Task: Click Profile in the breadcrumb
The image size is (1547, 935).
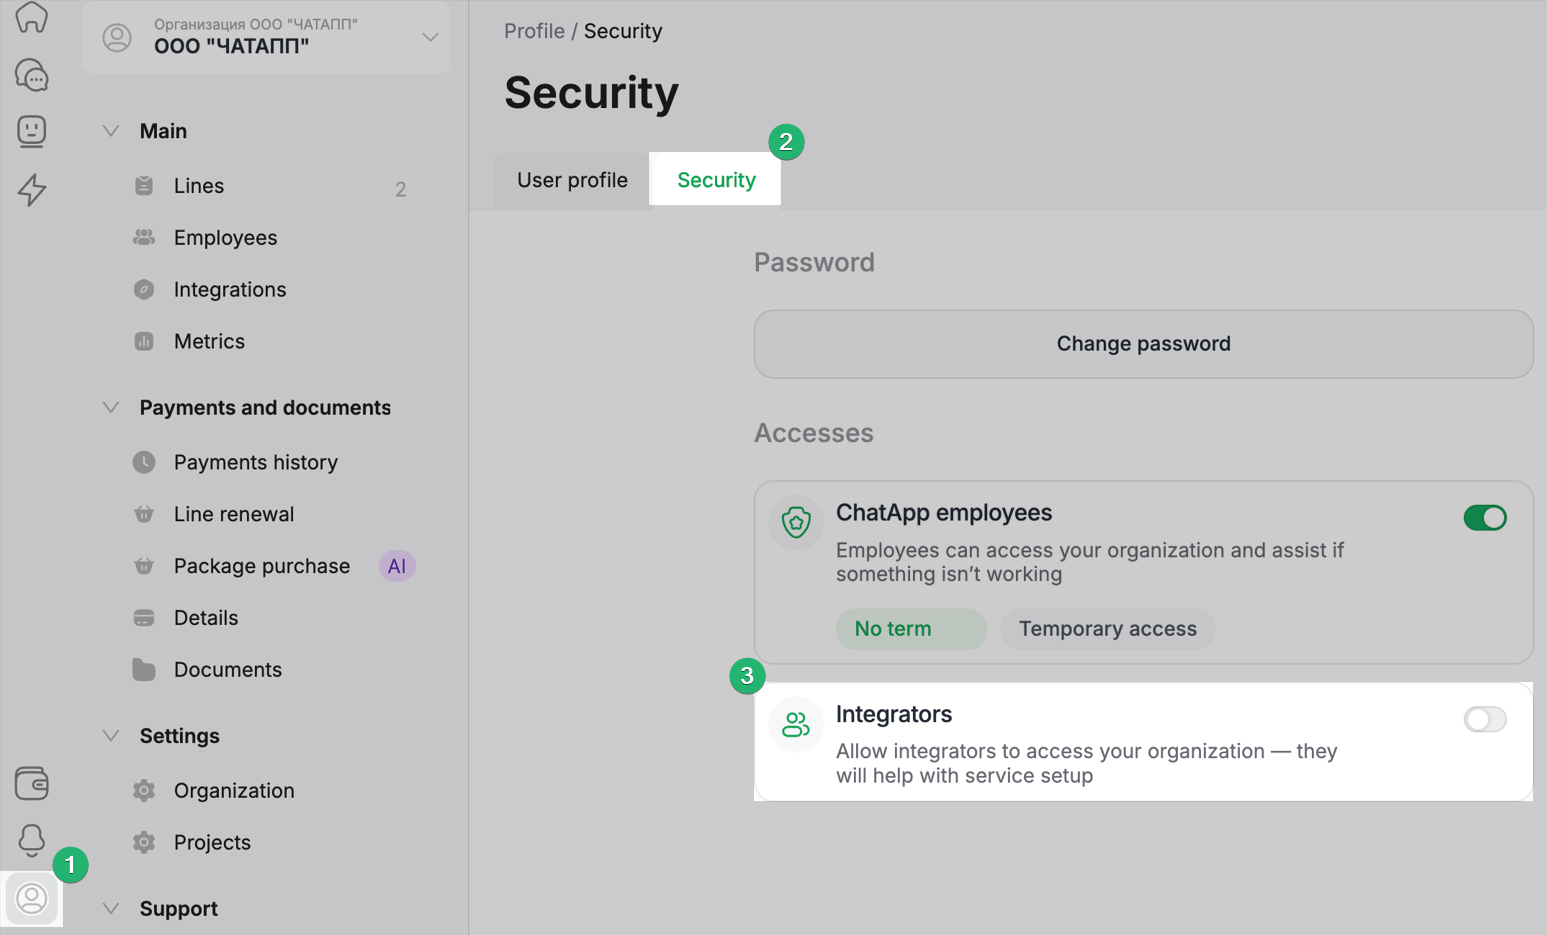Action: click(x=534, y=31)
